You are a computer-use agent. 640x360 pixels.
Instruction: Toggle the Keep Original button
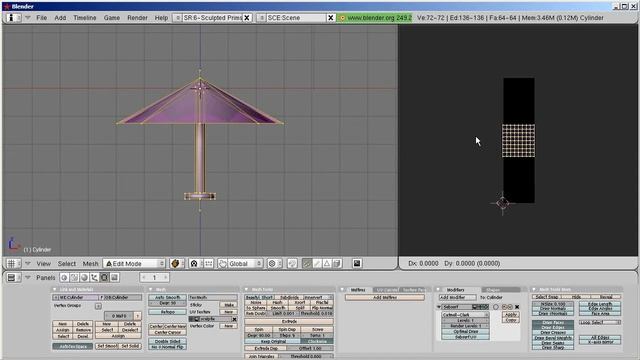(273, 341)
